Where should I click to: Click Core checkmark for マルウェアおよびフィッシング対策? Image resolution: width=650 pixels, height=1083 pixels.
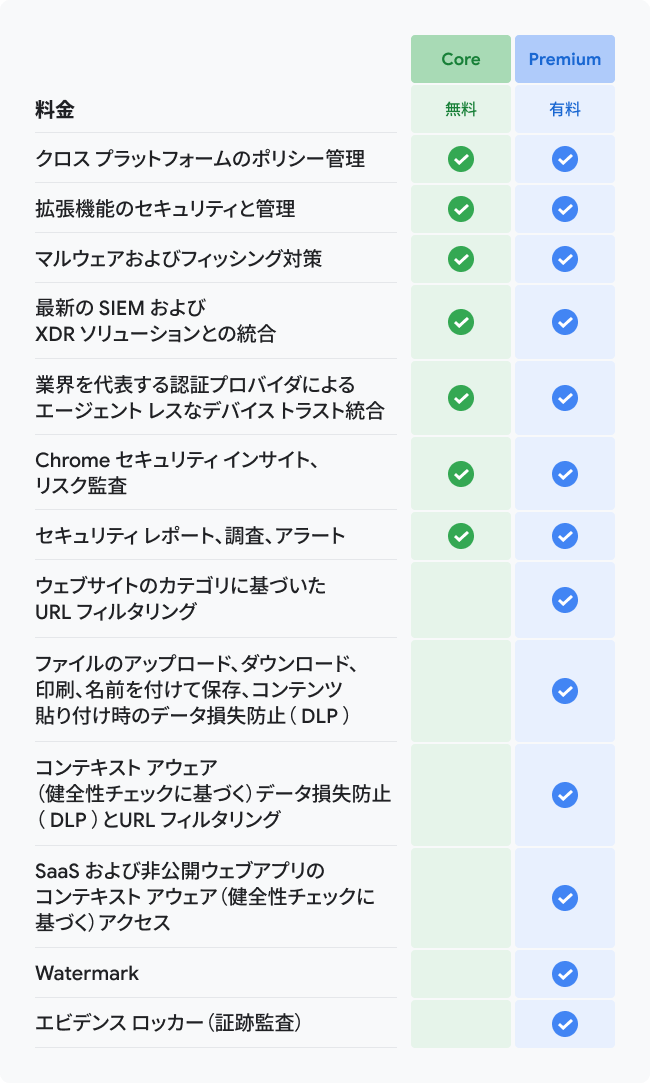460,259
